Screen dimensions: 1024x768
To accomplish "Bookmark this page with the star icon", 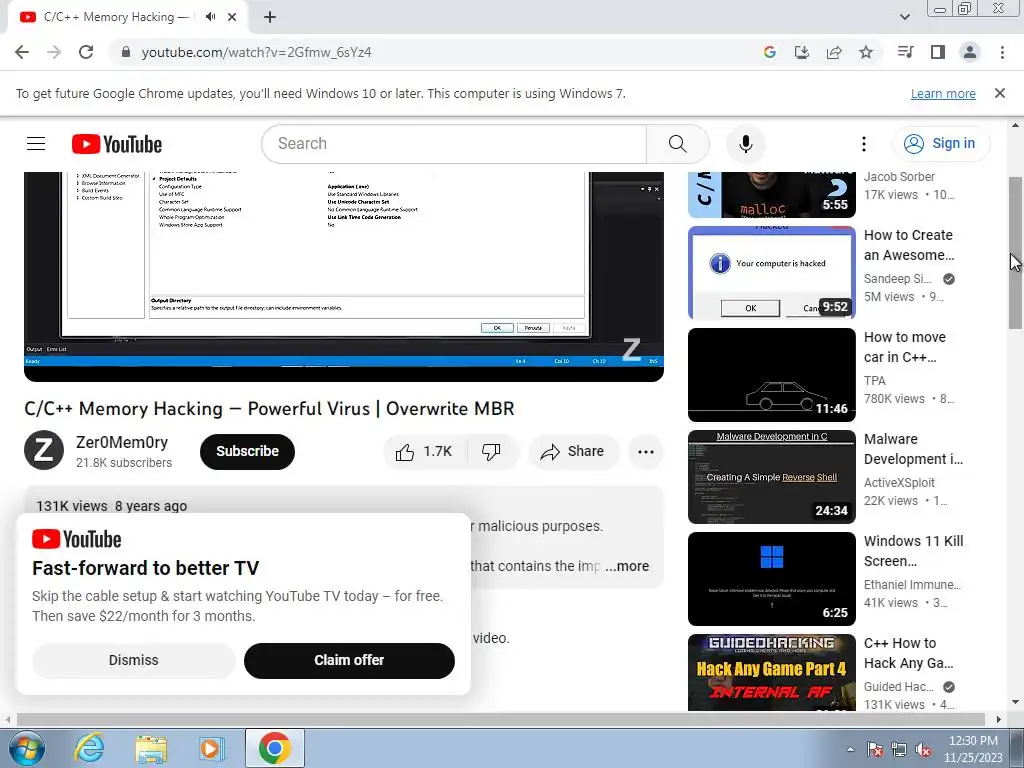I will 866,52.
